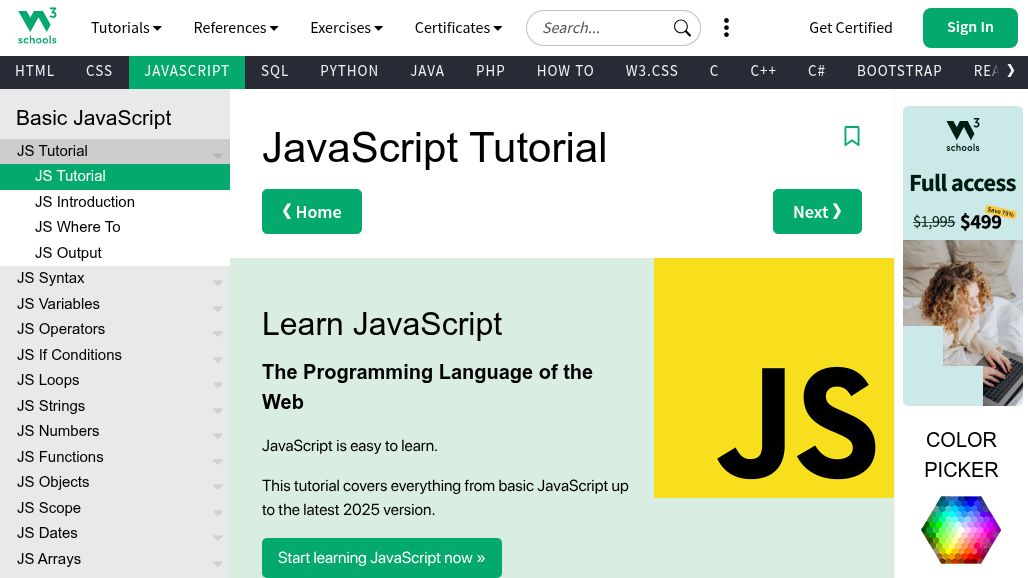
Task: Bookmark this JavaScript Tutorial page
Action: click(852, 136)
